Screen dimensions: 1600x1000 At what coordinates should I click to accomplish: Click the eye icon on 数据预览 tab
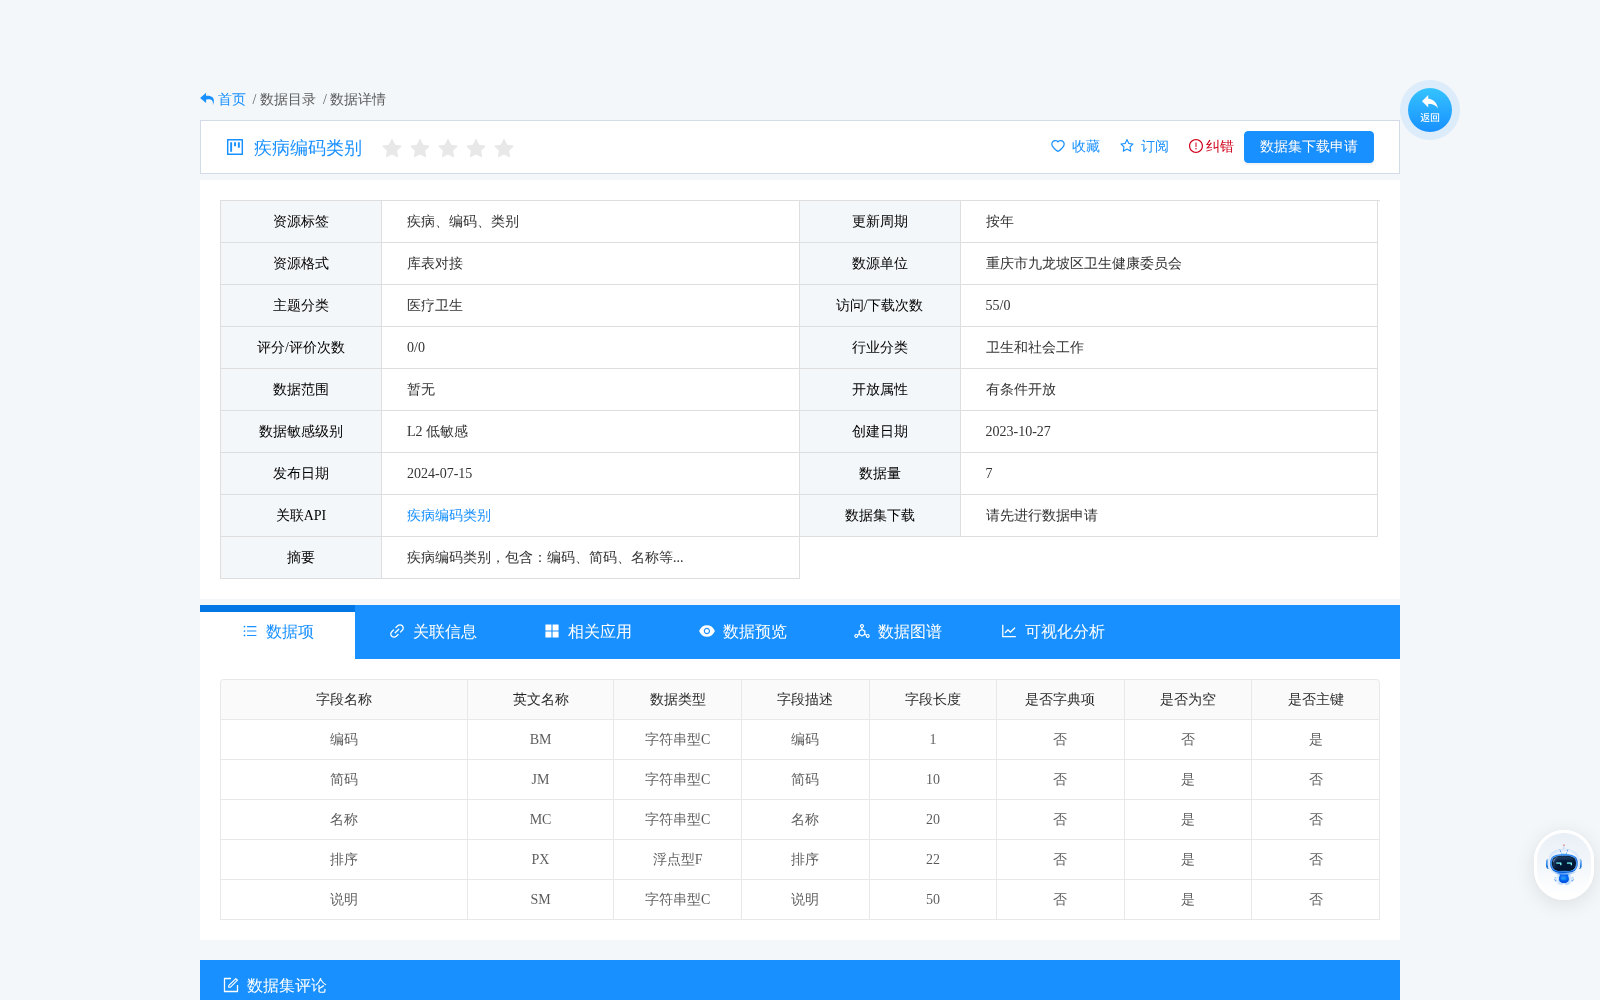(707, 631)
